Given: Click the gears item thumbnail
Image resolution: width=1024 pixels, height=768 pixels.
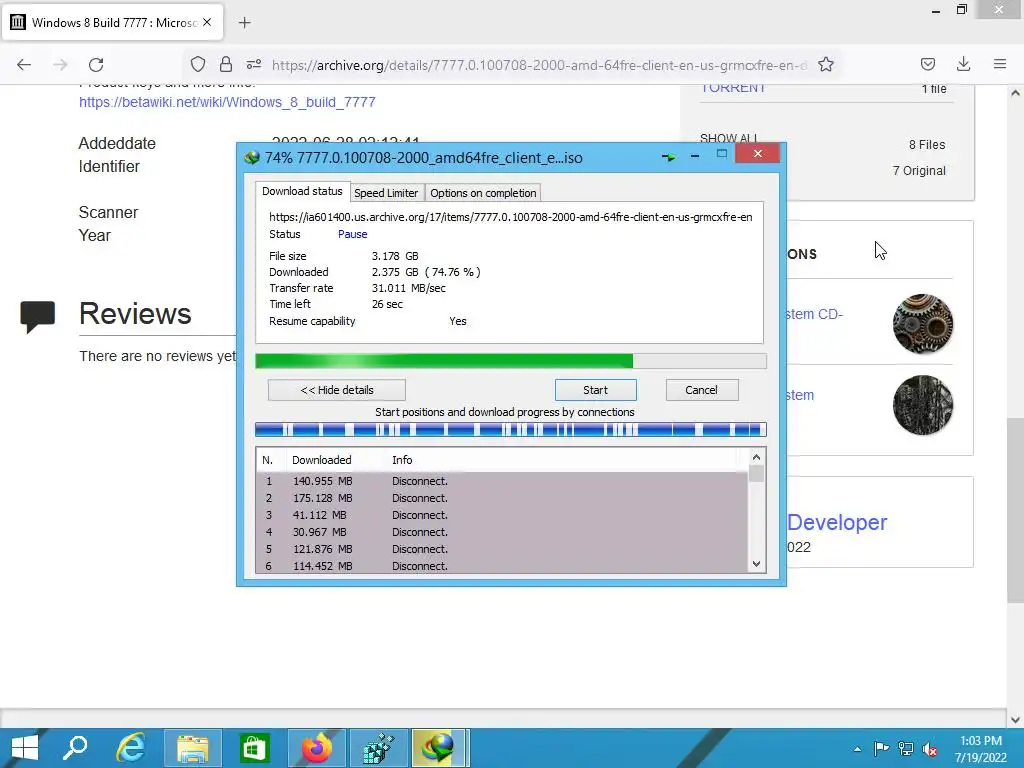Looking at the screenshot, I should (923, 324).
